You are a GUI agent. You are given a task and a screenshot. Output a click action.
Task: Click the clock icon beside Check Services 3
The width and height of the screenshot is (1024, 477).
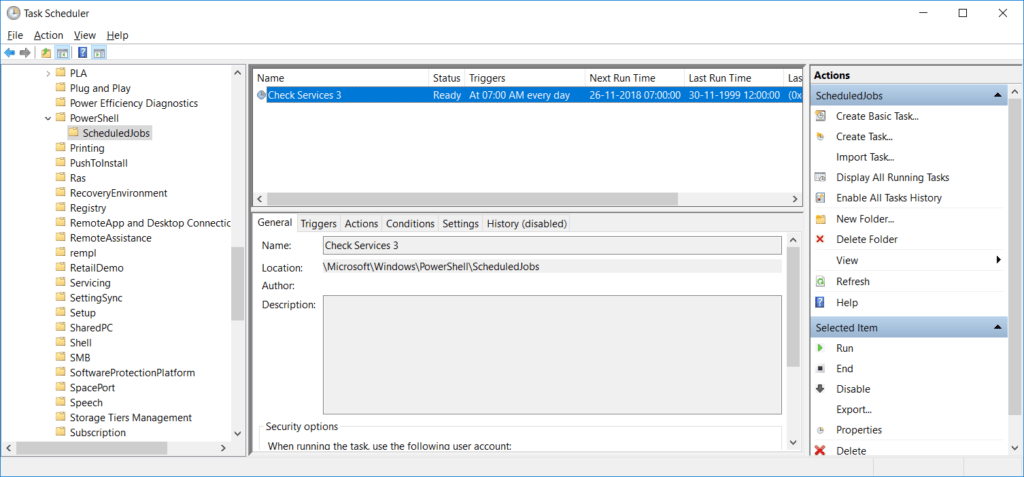pyautogui.click(x=261, y=95)
